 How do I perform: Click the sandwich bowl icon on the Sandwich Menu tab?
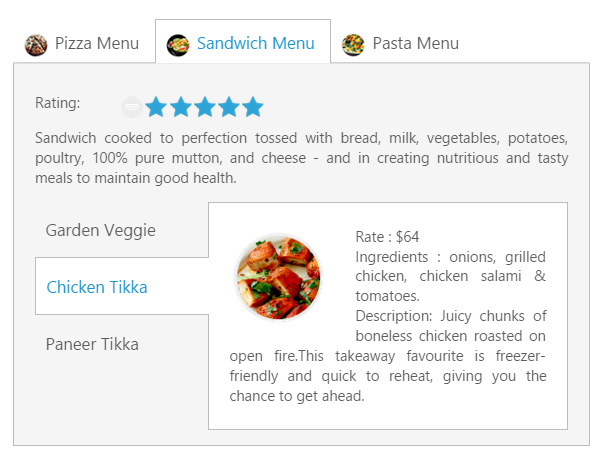(178, 45)
